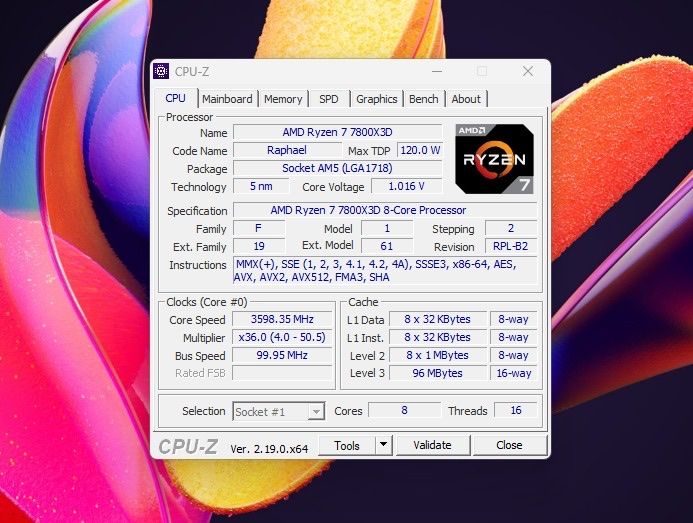Click the Level 2 value 8 x 1 MBytes
The image size is (693, 523).
(x=438, y=355)
